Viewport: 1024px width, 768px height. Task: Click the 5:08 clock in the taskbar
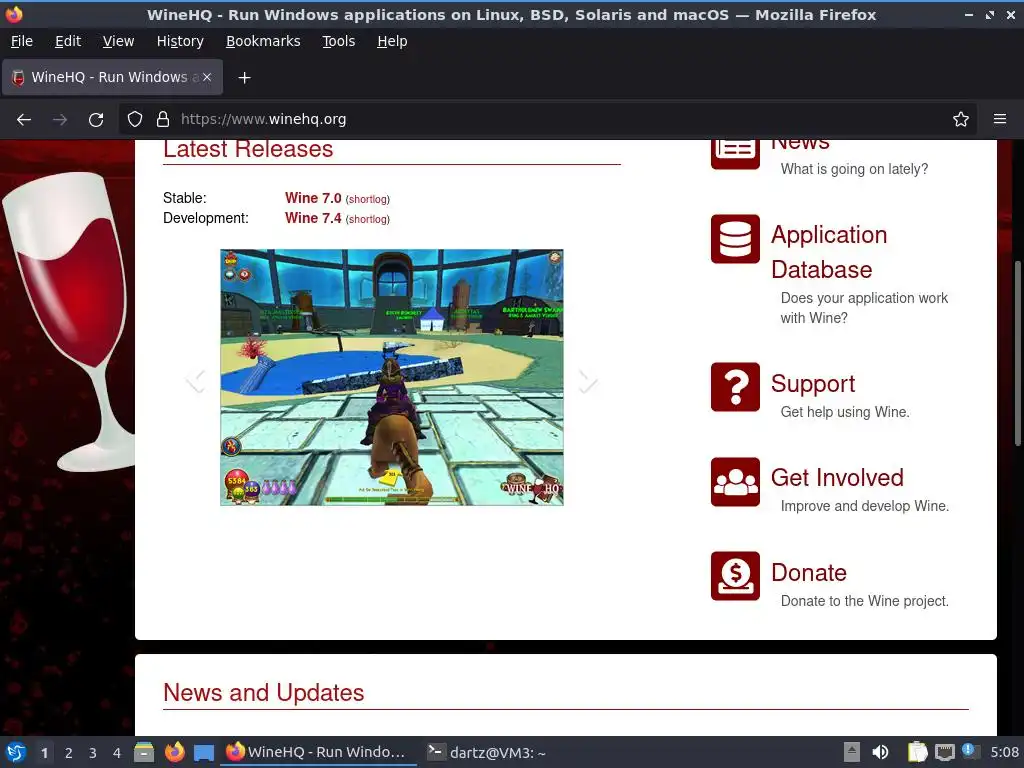(x=1004, y=752)
